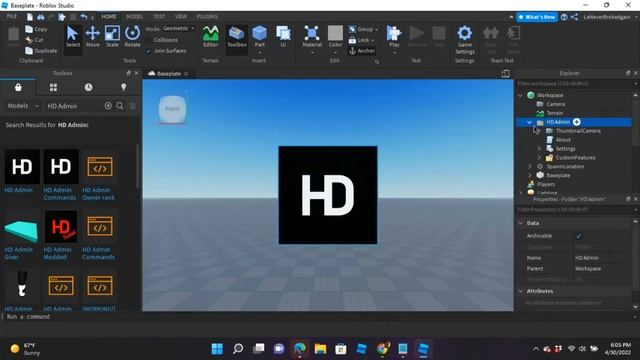The image size is (640, 360).
Task: Click the Lock tool
Action: click(361, 40)
